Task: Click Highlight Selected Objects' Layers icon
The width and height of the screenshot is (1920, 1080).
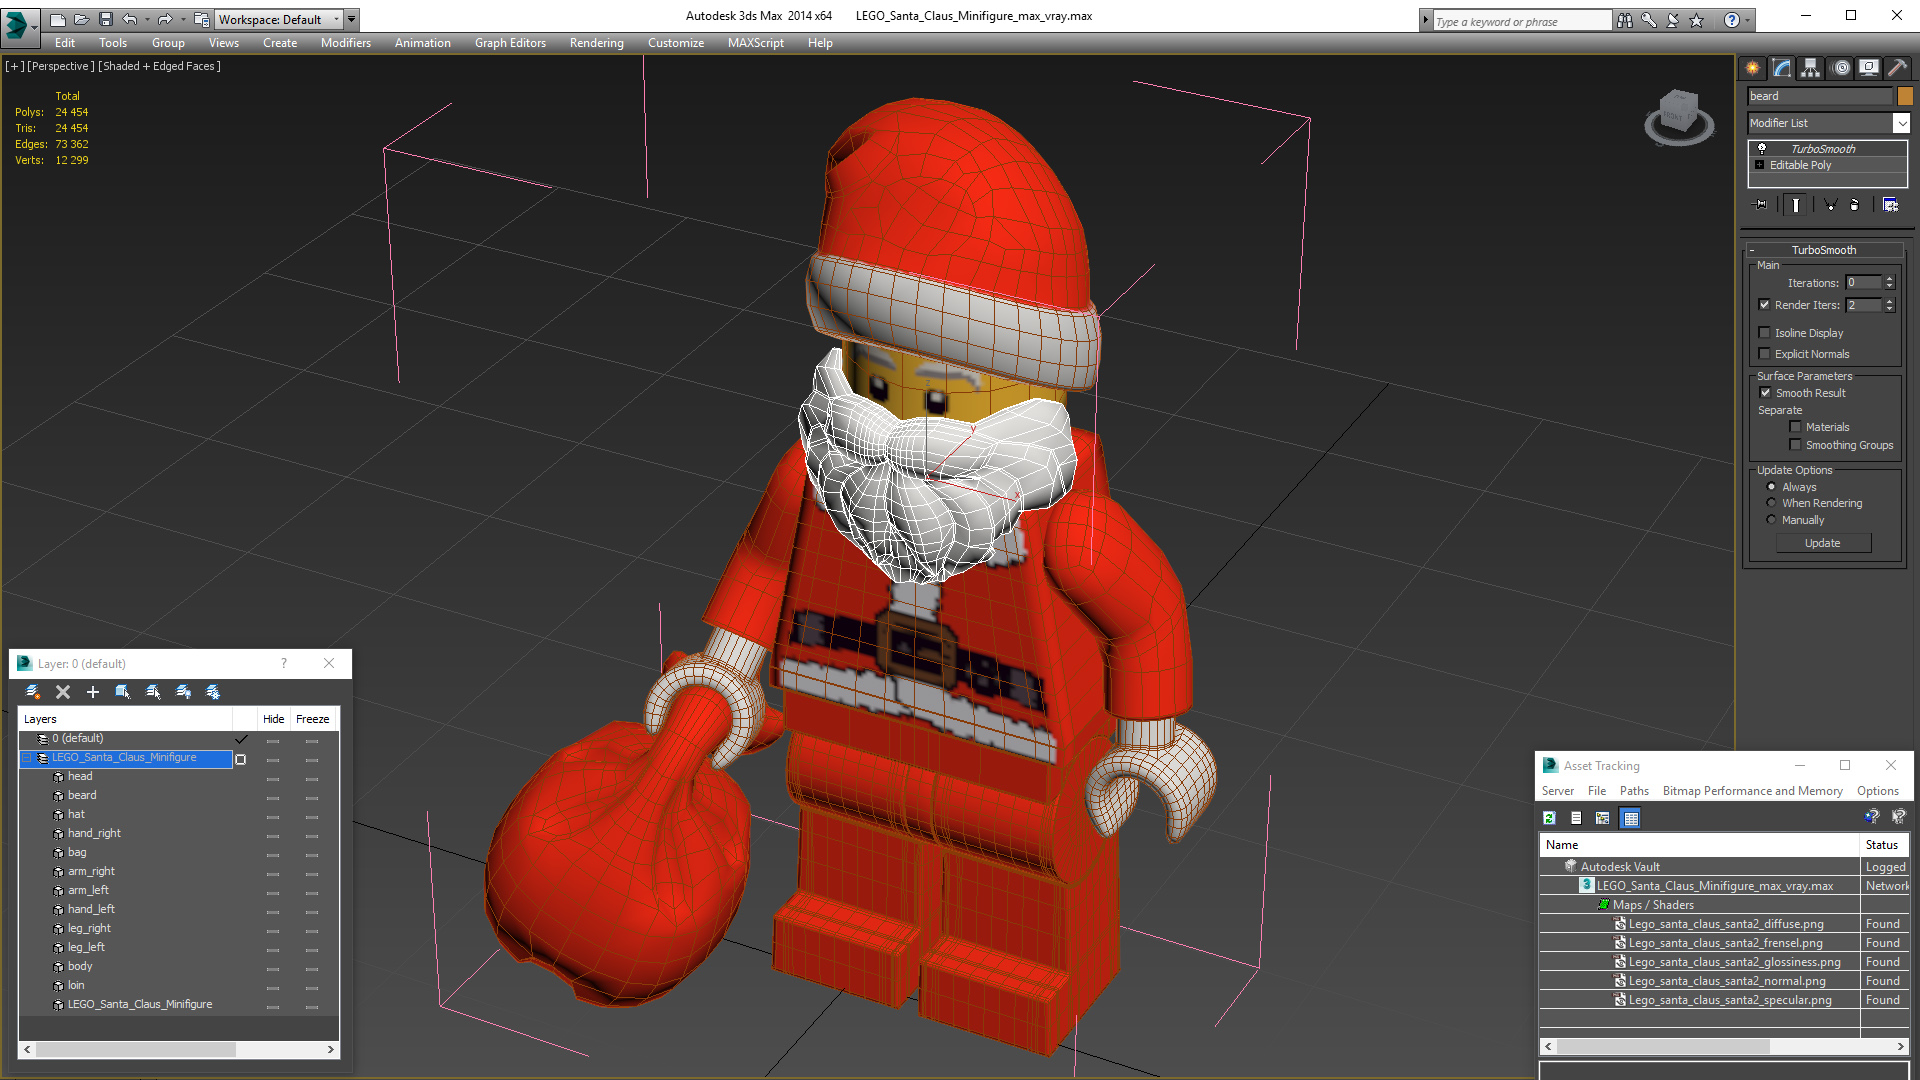Action: click(x=153, y=692)
